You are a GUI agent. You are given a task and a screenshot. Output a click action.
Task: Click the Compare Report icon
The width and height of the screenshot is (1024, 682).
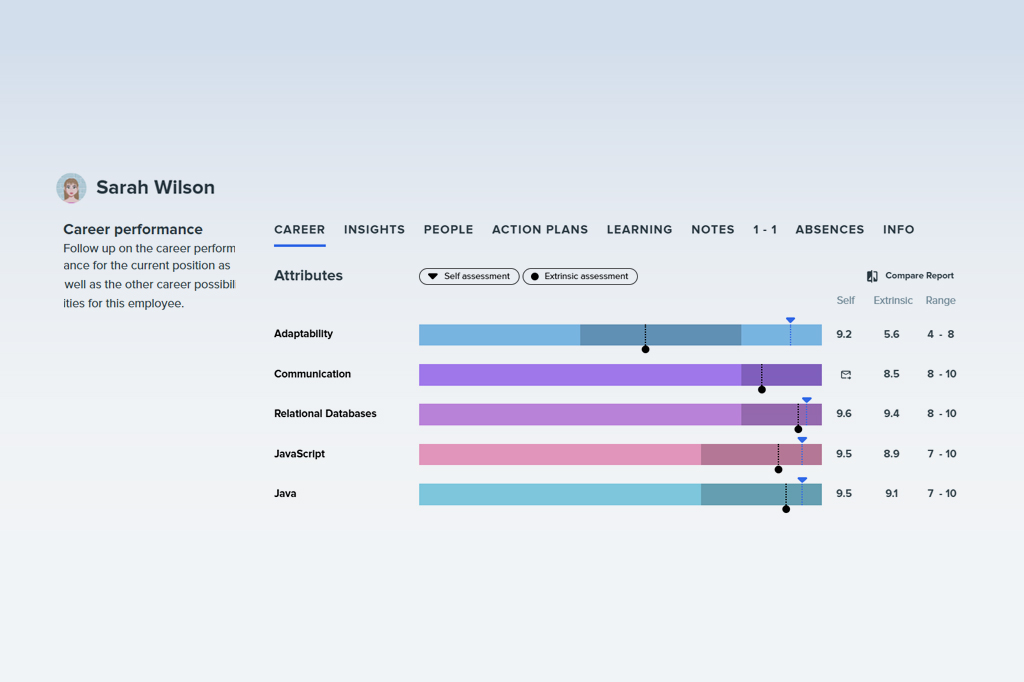pyautogui.click(x=872, y=276)
